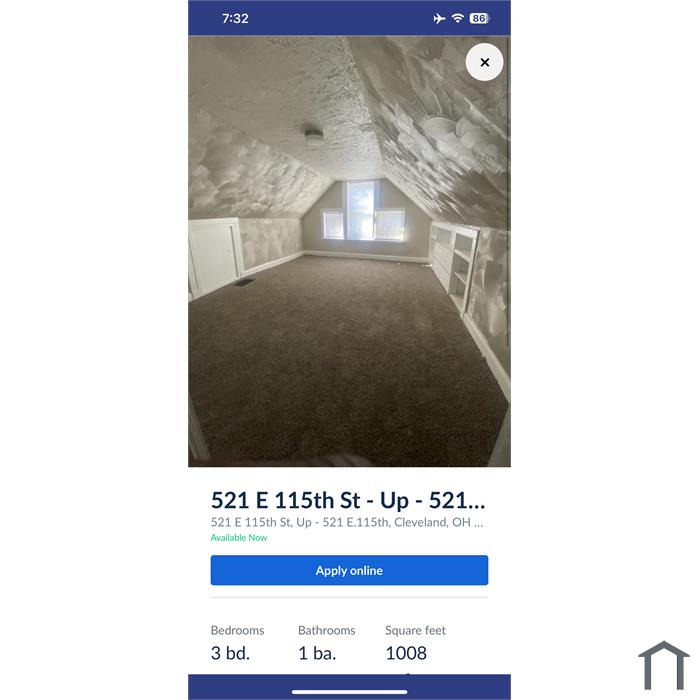
Task: Tap the Cleveland, OH address subtitle
Action: (347, 522)
